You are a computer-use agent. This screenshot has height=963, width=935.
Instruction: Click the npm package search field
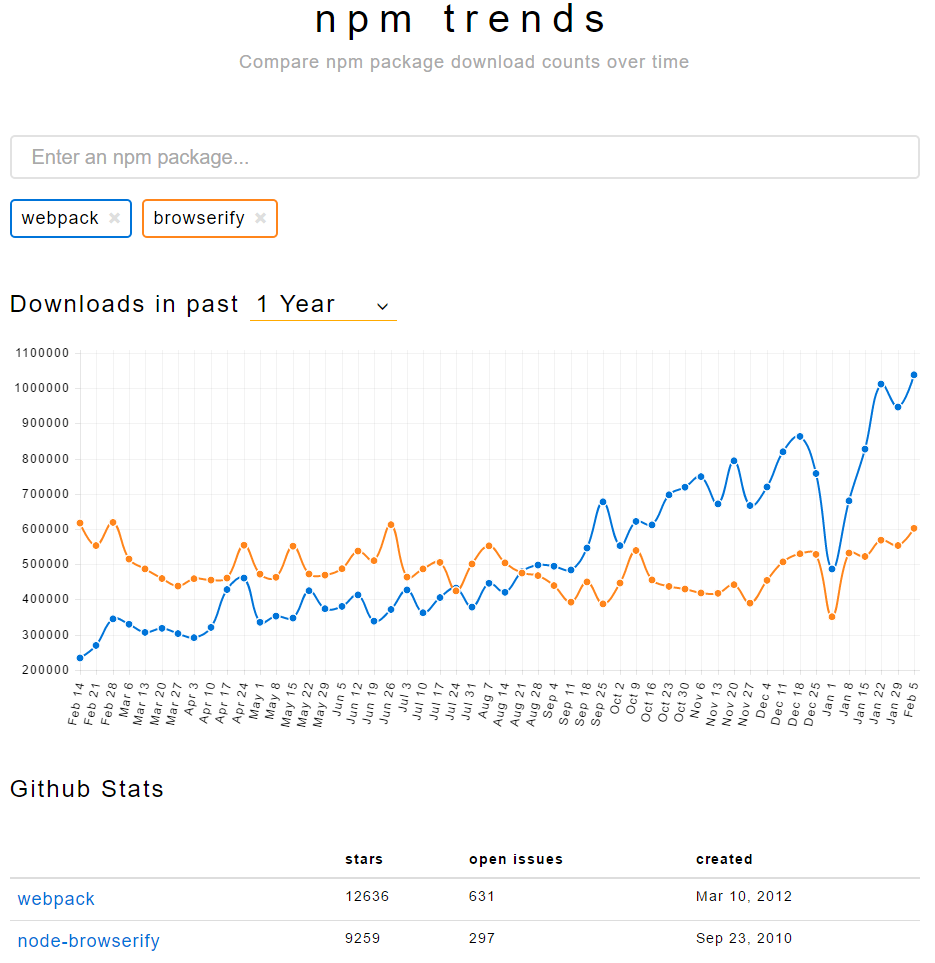point(464,157)
